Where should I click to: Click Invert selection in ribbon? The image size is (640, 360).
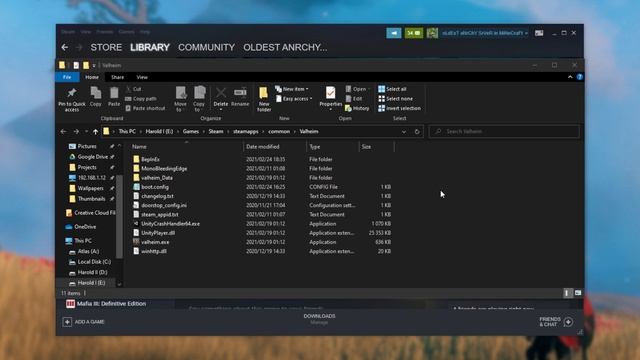pyautogui.click(x=399, y=109)
